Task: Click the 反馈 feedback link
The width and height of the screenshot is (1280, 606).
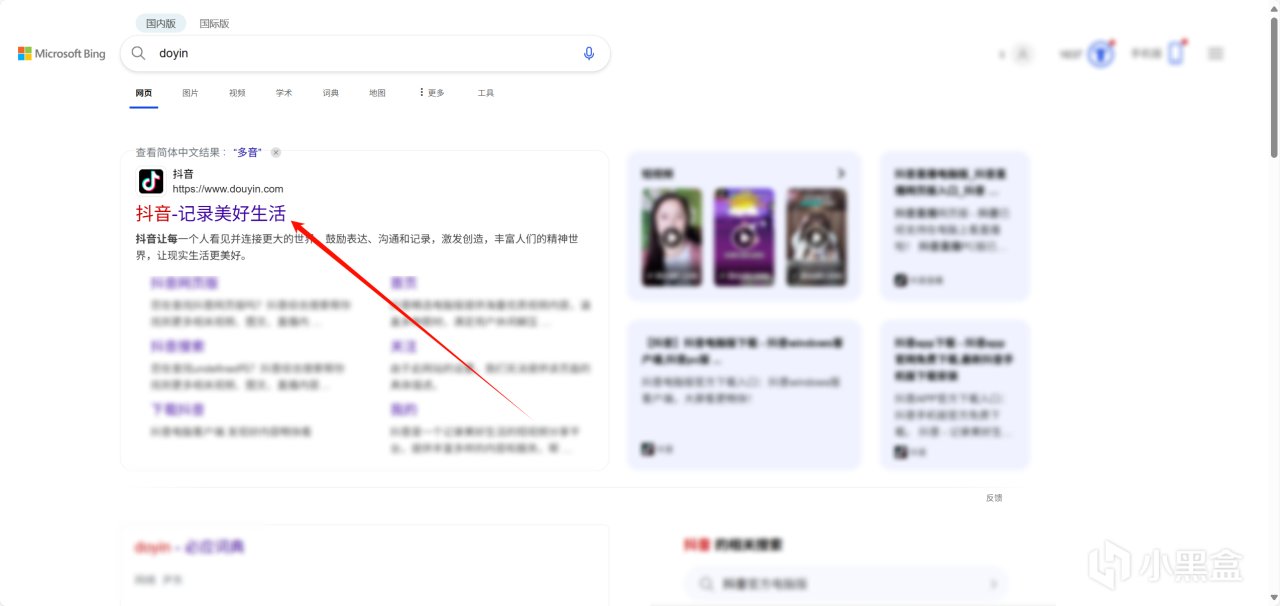Action: 994,497
